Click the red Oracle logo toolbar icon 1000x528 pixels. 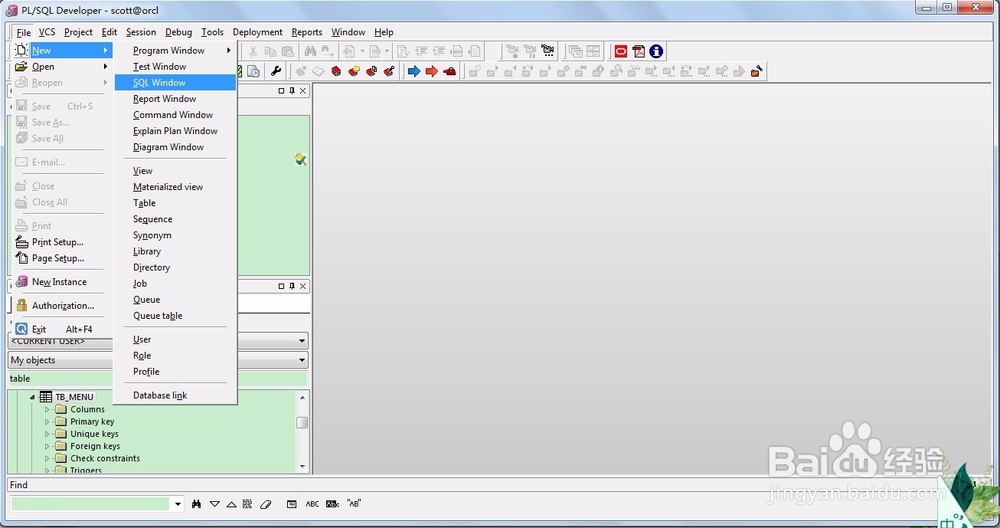pyautogui.click(x=621, y=52)
